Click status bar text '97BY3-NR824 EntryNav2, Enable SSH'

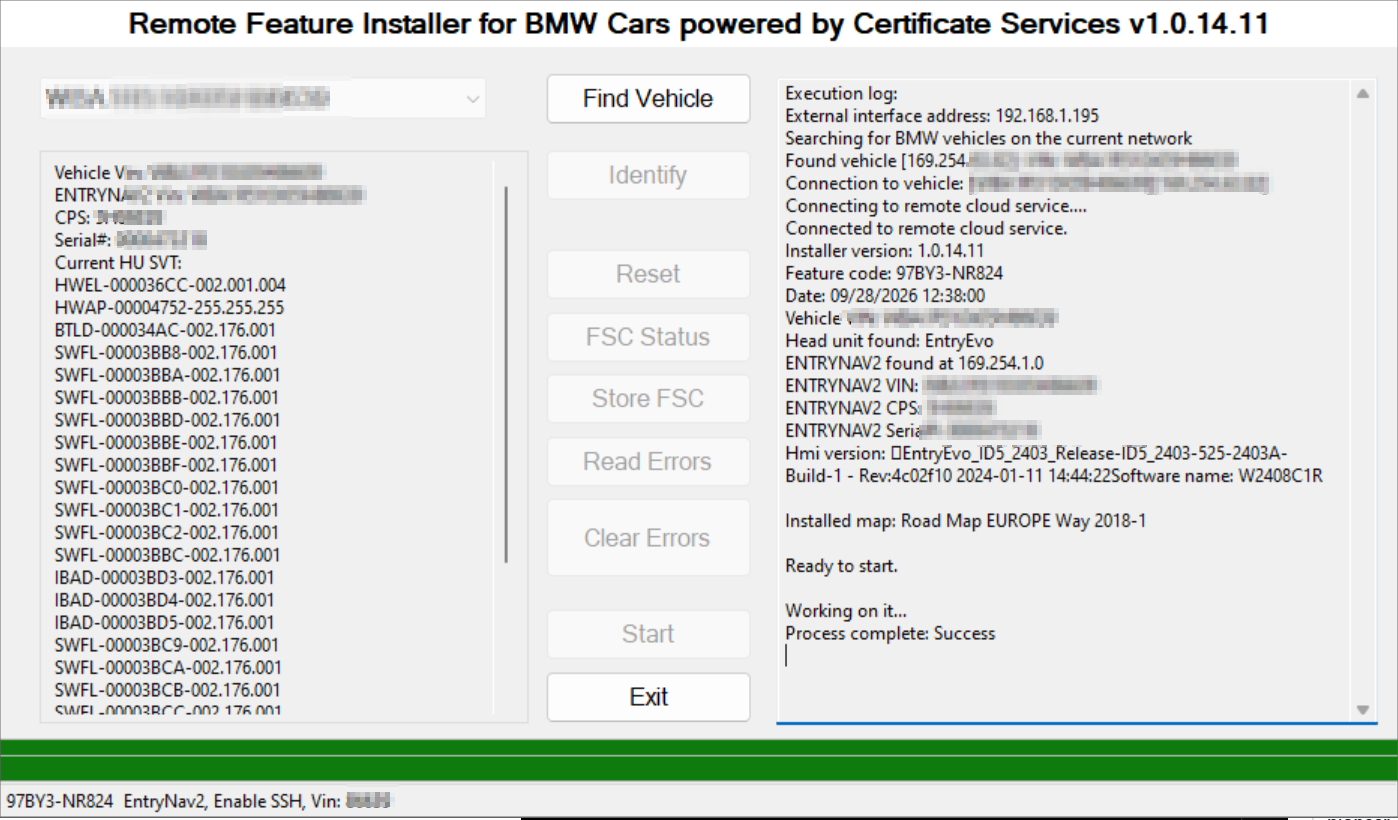[x=156, y=801]
